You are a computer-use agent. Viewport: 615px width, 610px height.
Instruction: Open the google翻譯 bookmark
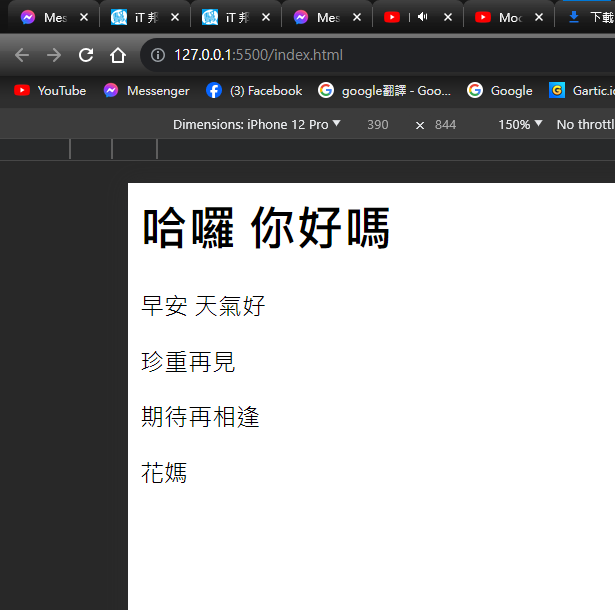pos(384,91)
